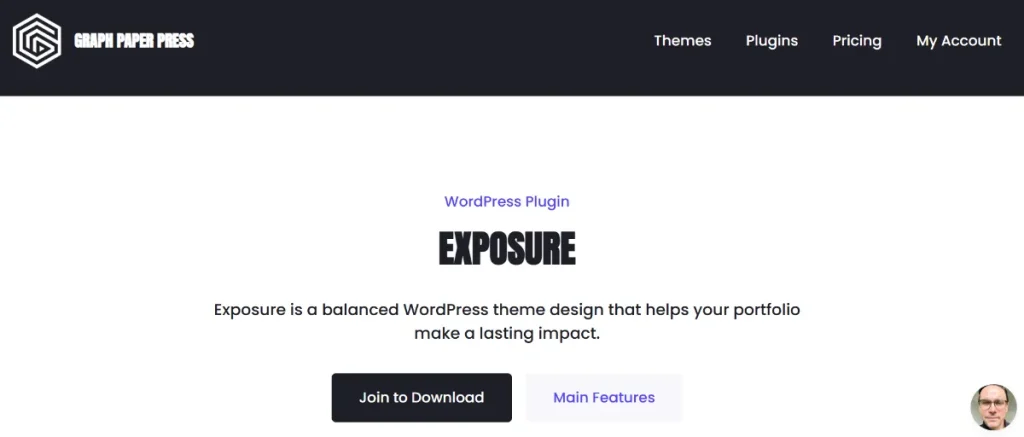Click the EXPOSURE heading title
Viewport: 1024px width, 437px height.
(x=507, y=249)
